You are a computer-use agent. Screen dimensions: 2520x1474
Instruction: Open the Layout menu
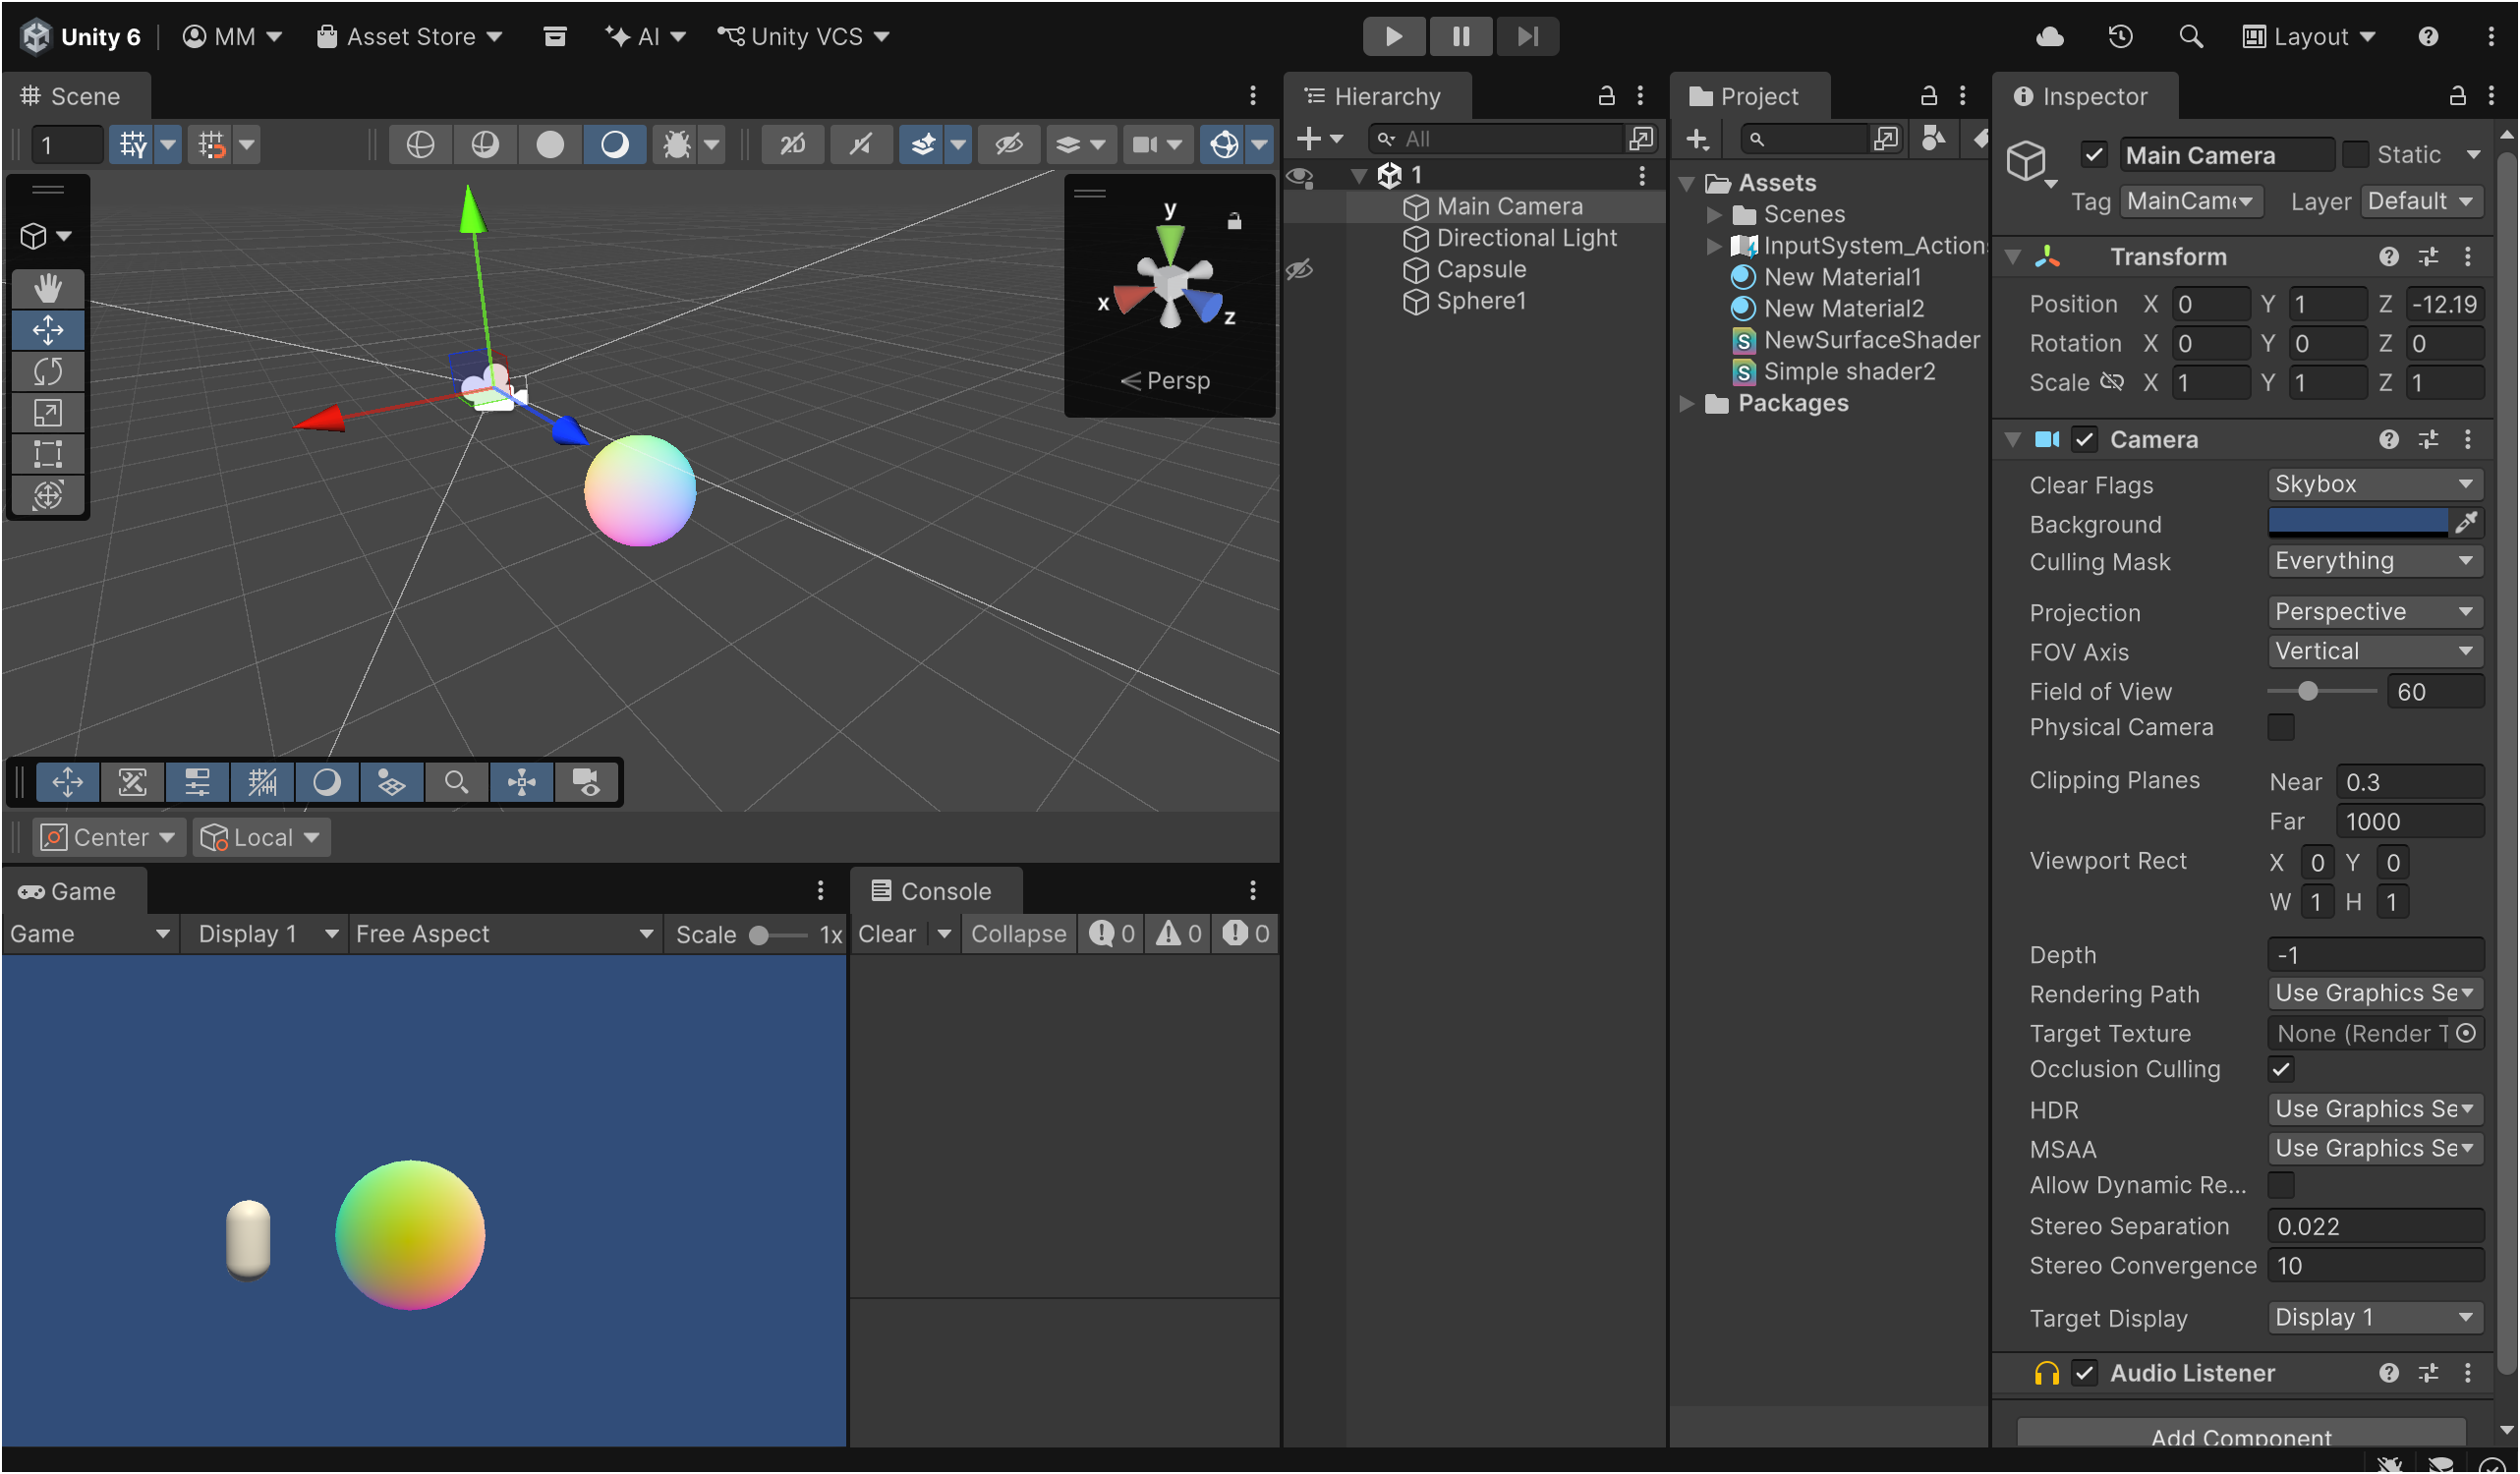(x=2308, y=37)
